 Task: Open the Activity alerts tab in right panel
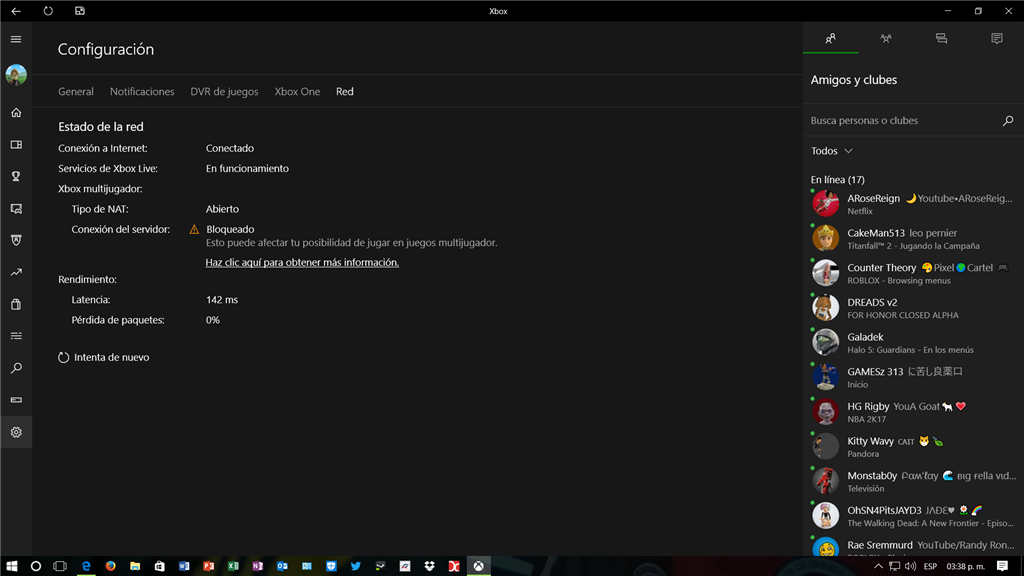pyautogui.click(x=997, y=39)
